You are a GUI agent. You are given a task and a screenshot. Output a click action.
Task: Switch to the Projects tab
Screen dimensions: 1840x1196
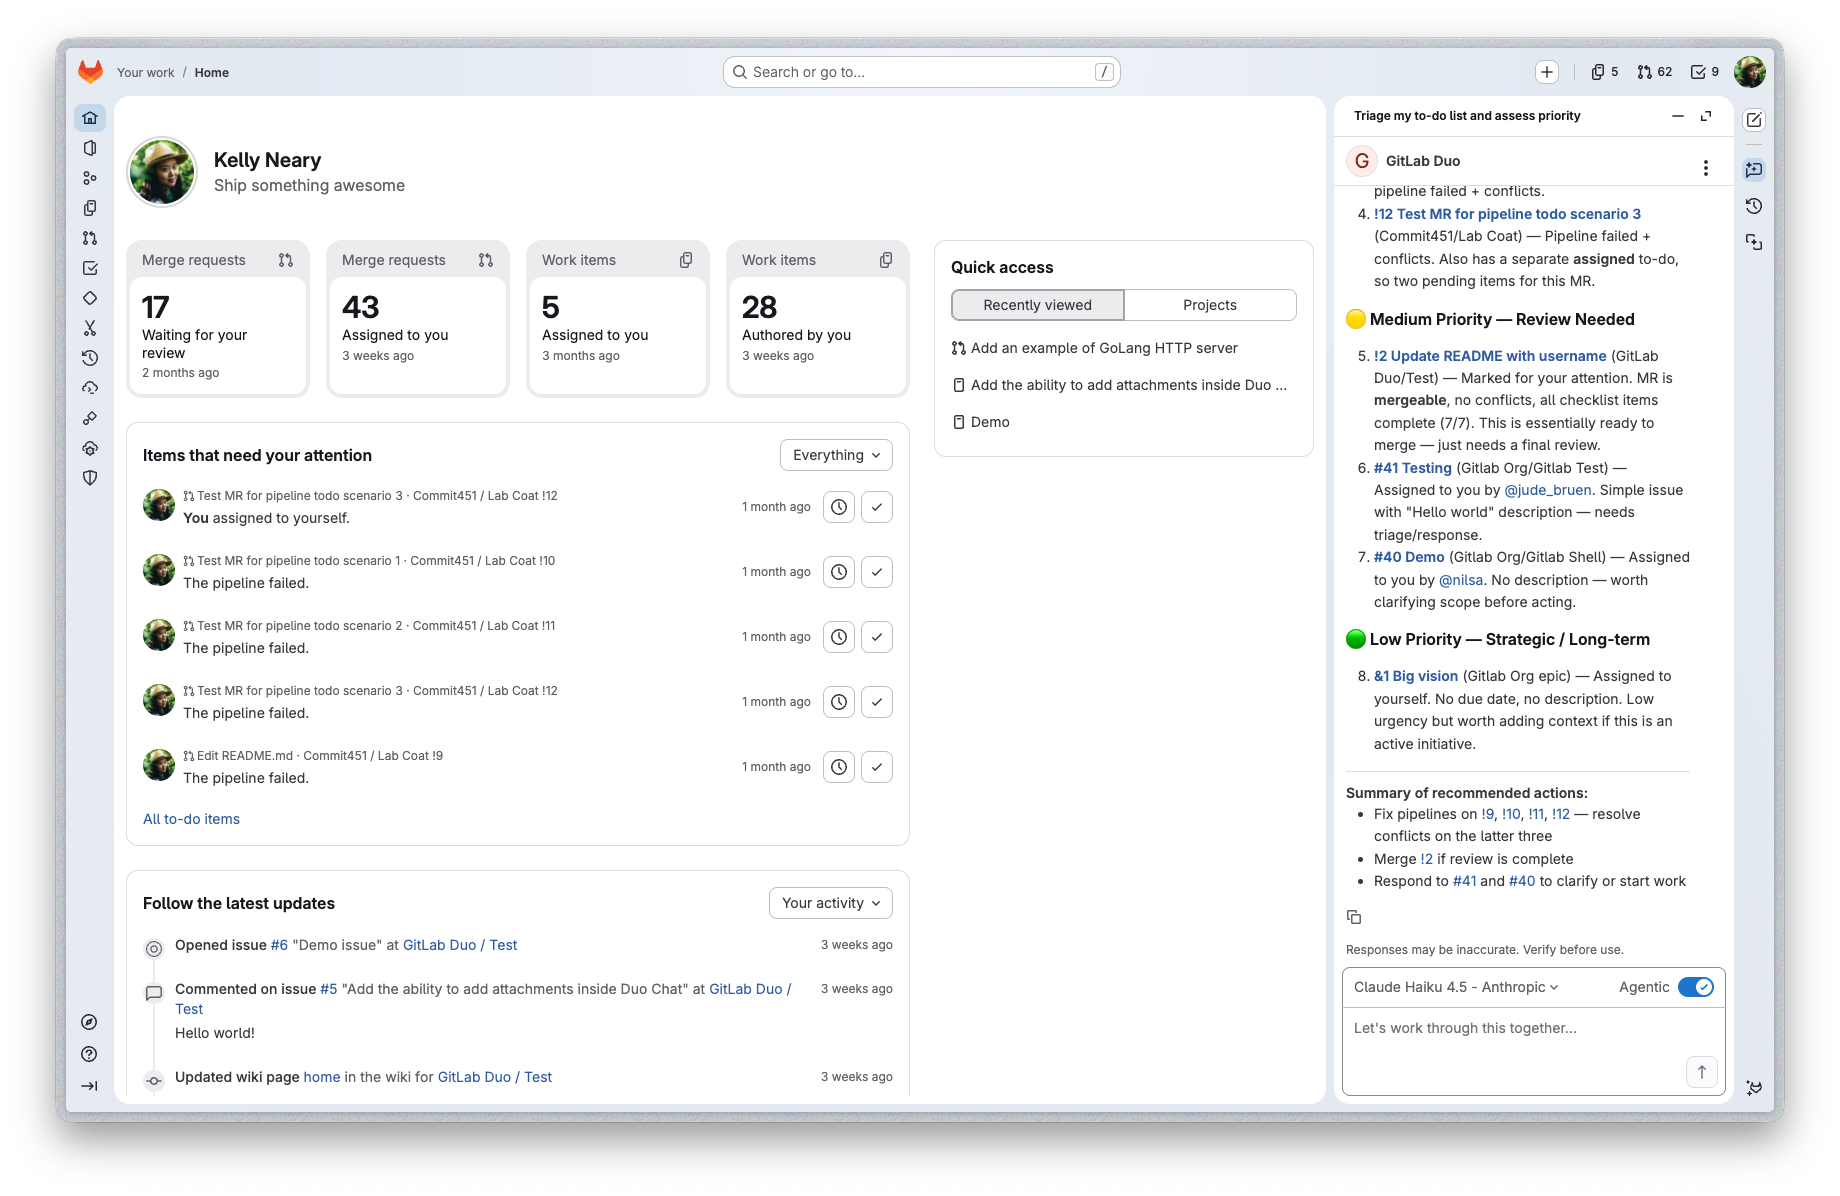1210,305
